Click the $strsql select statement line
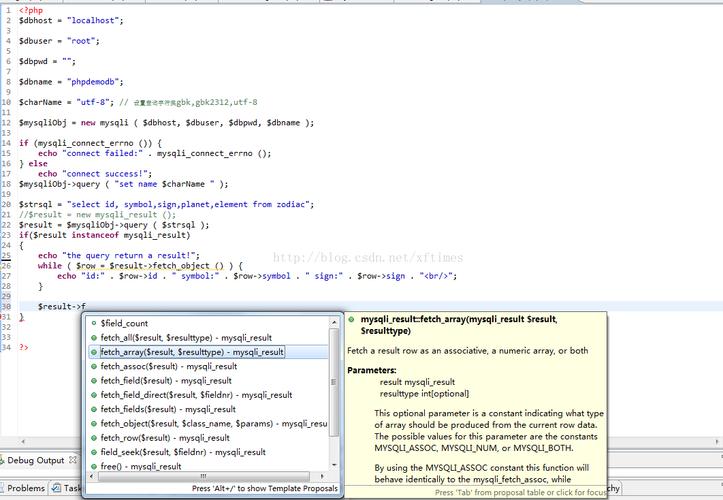 pos(166,204)
